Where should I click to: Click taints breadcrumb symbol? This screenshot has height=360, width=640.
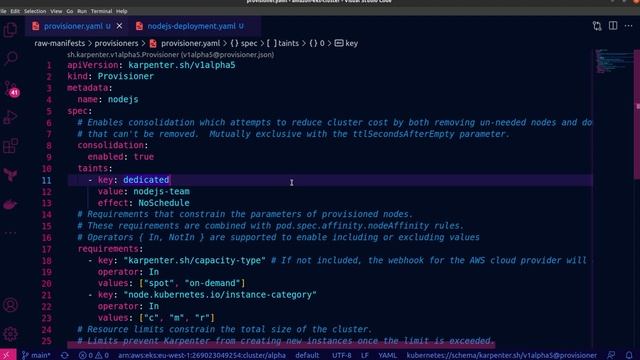(283, 43)
